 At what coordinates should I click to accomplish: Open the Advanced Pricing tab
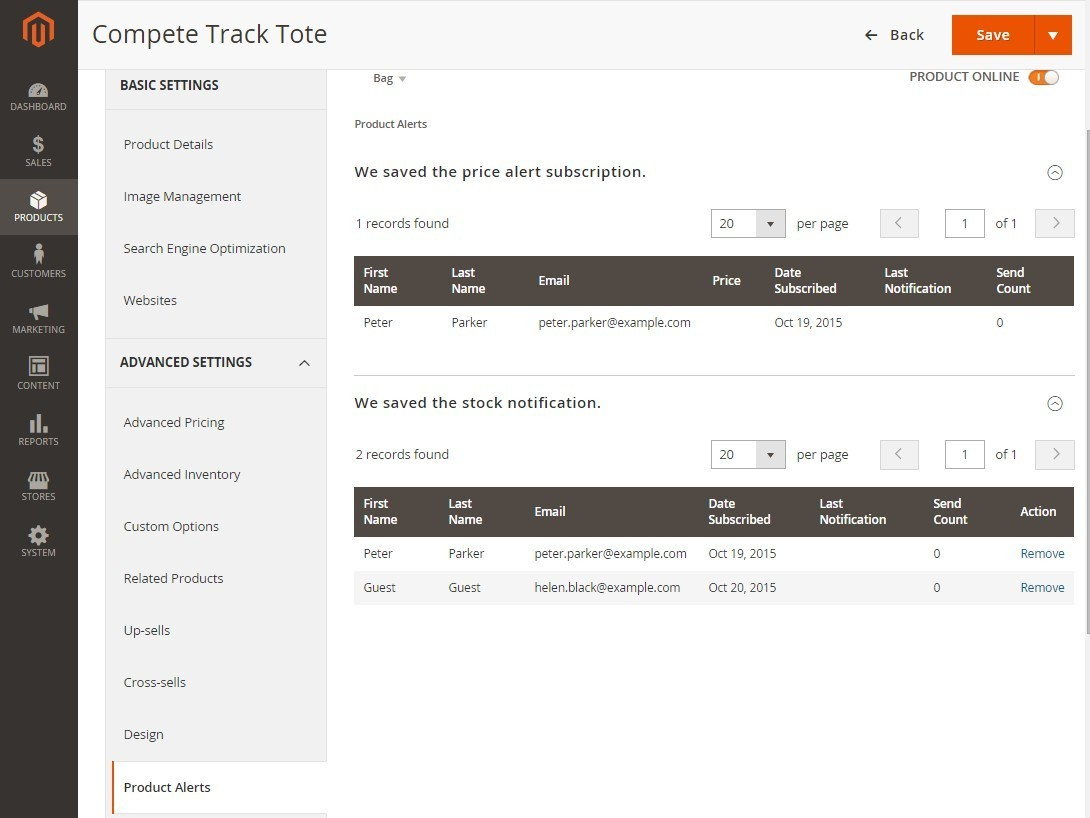(x=174, y=423)
